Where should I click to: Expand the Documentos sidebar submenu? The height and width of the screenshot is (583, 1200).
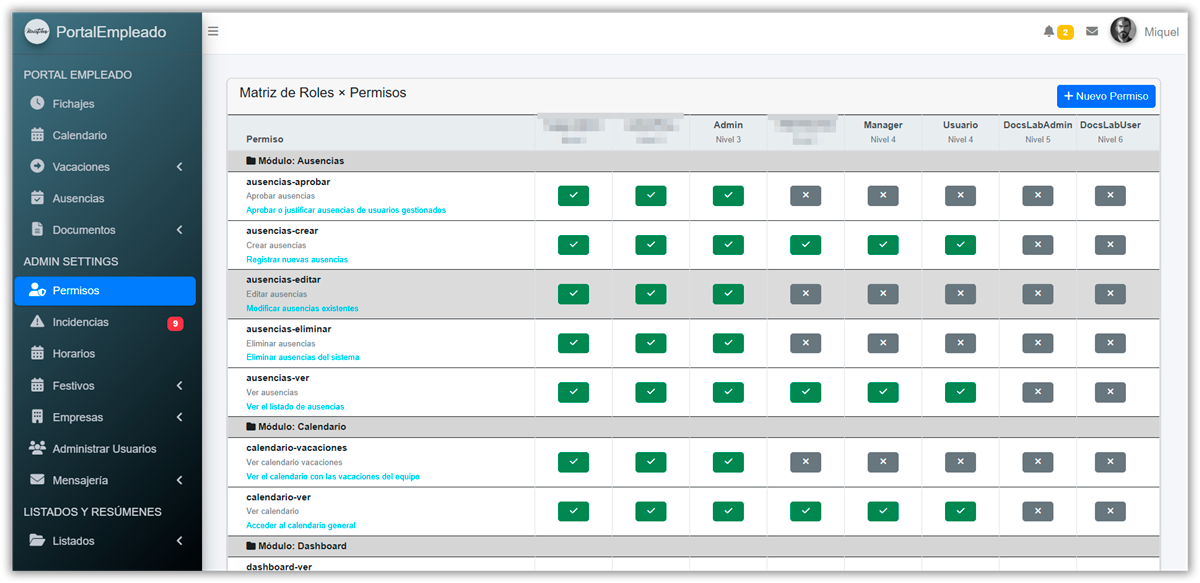180,230
